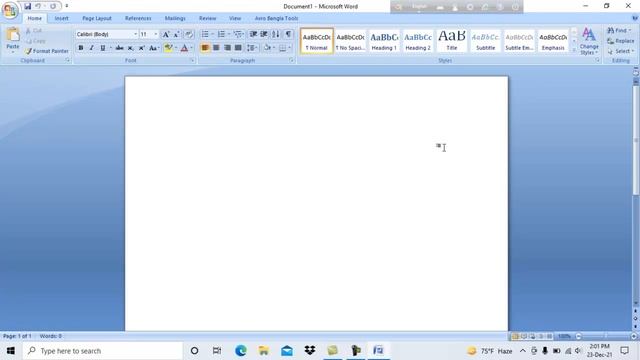This screenshot has height=360, width=640.
Task: Click the Bullets list icon
Action: (205, 34)
